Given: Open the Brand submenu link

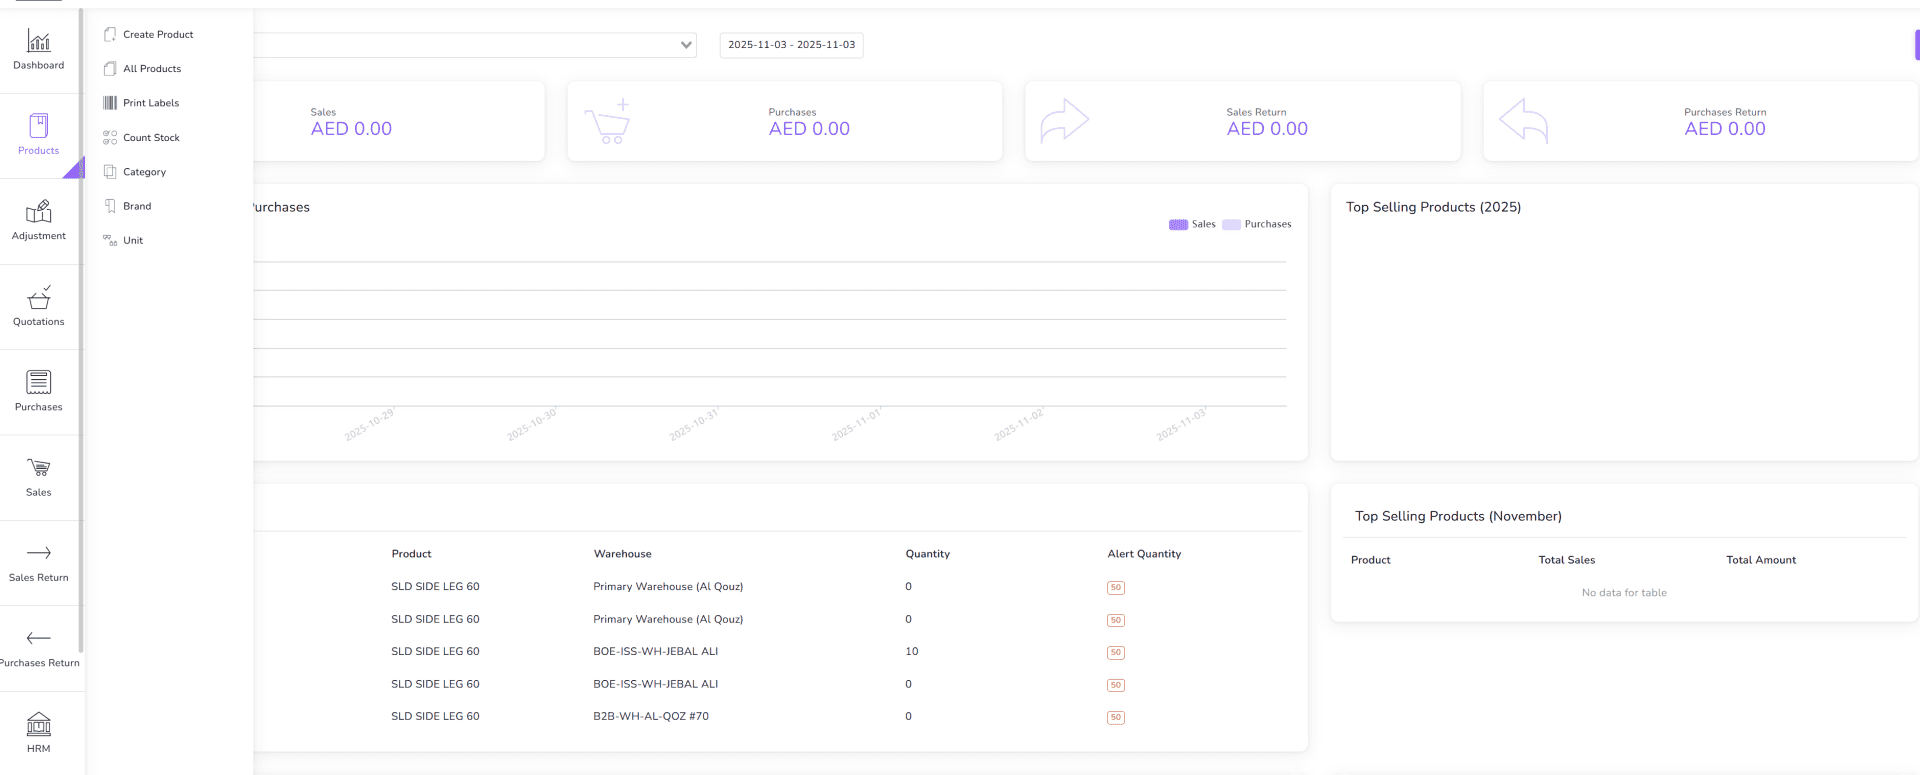Looking at the screenshot, I should tap(137, 206).
